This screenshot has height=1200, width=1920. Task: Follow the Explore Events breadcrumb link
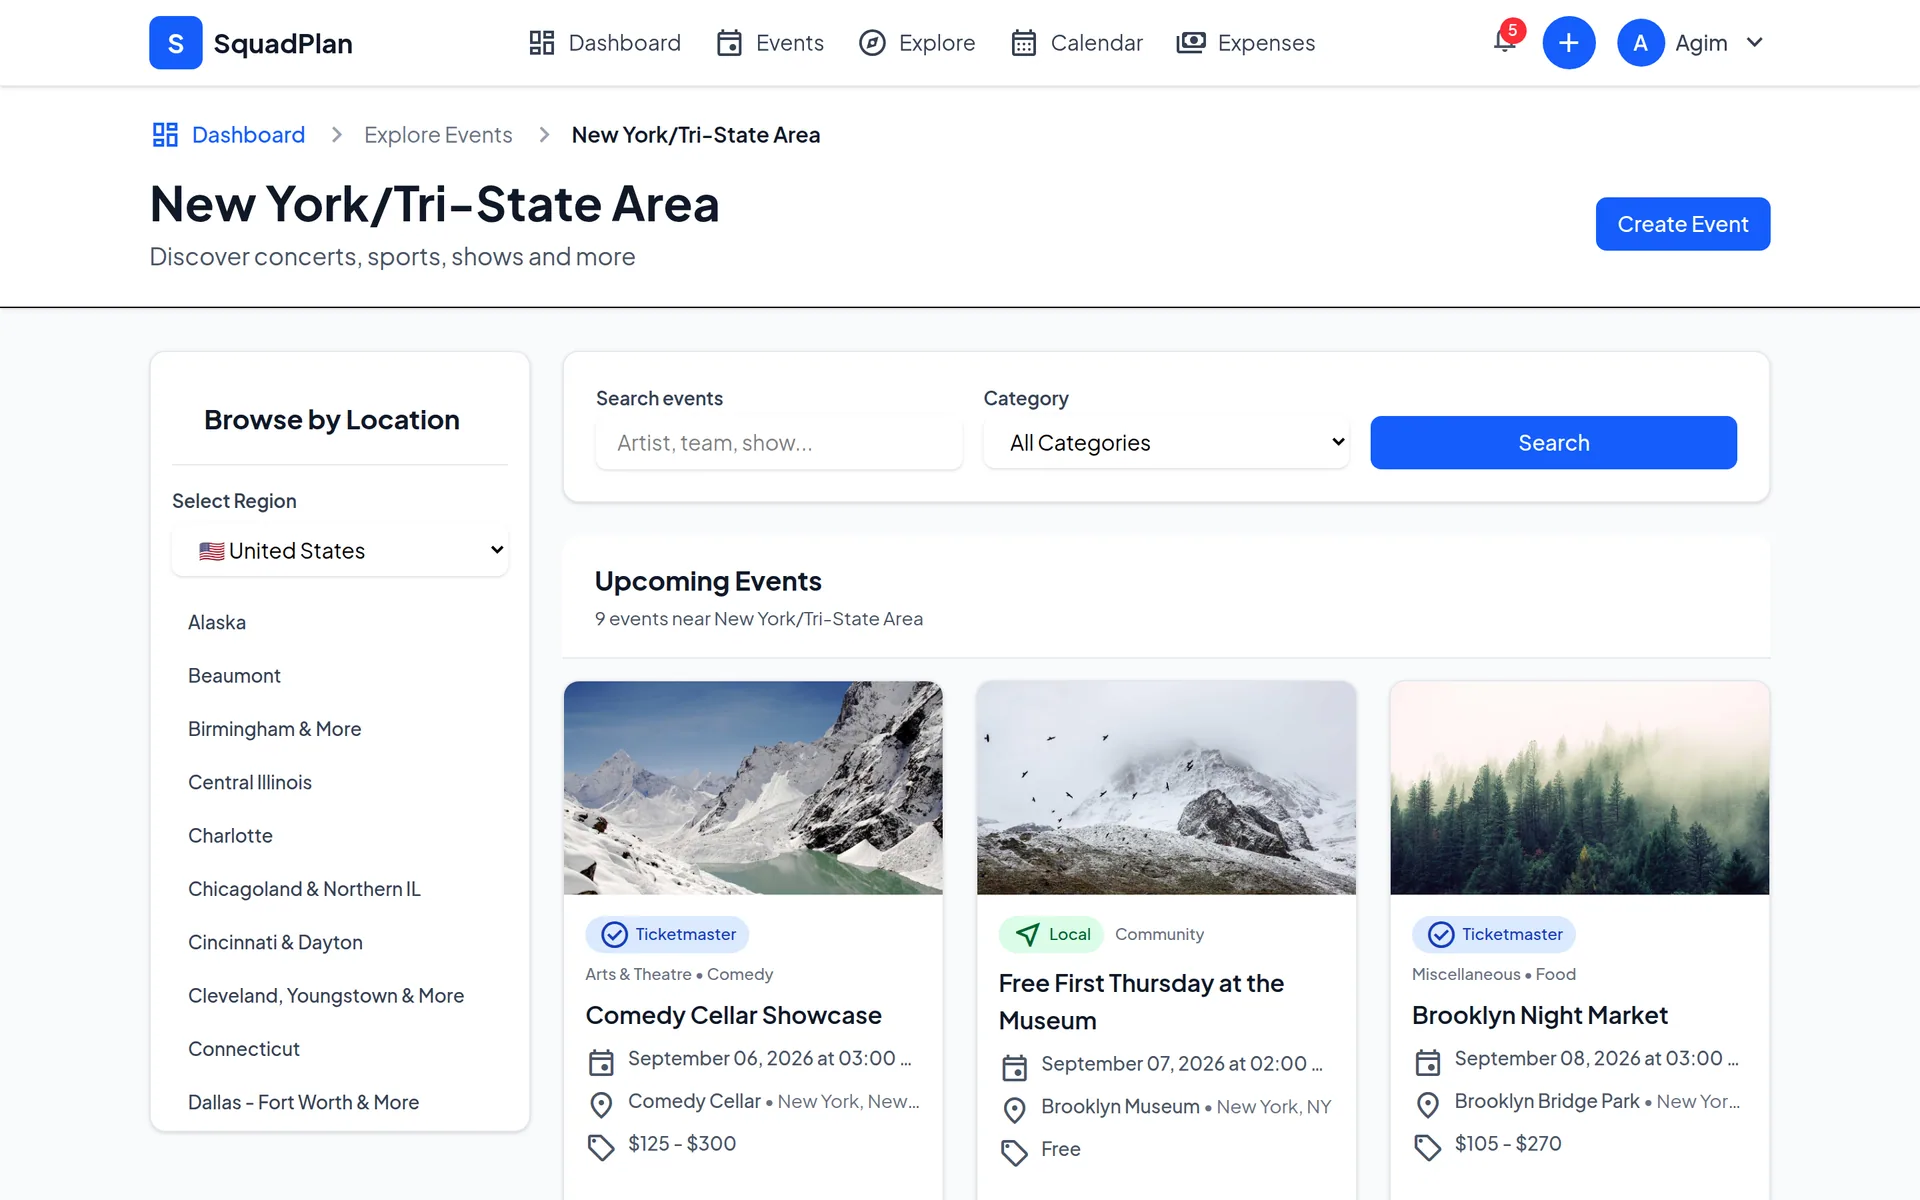click(438, 135)
